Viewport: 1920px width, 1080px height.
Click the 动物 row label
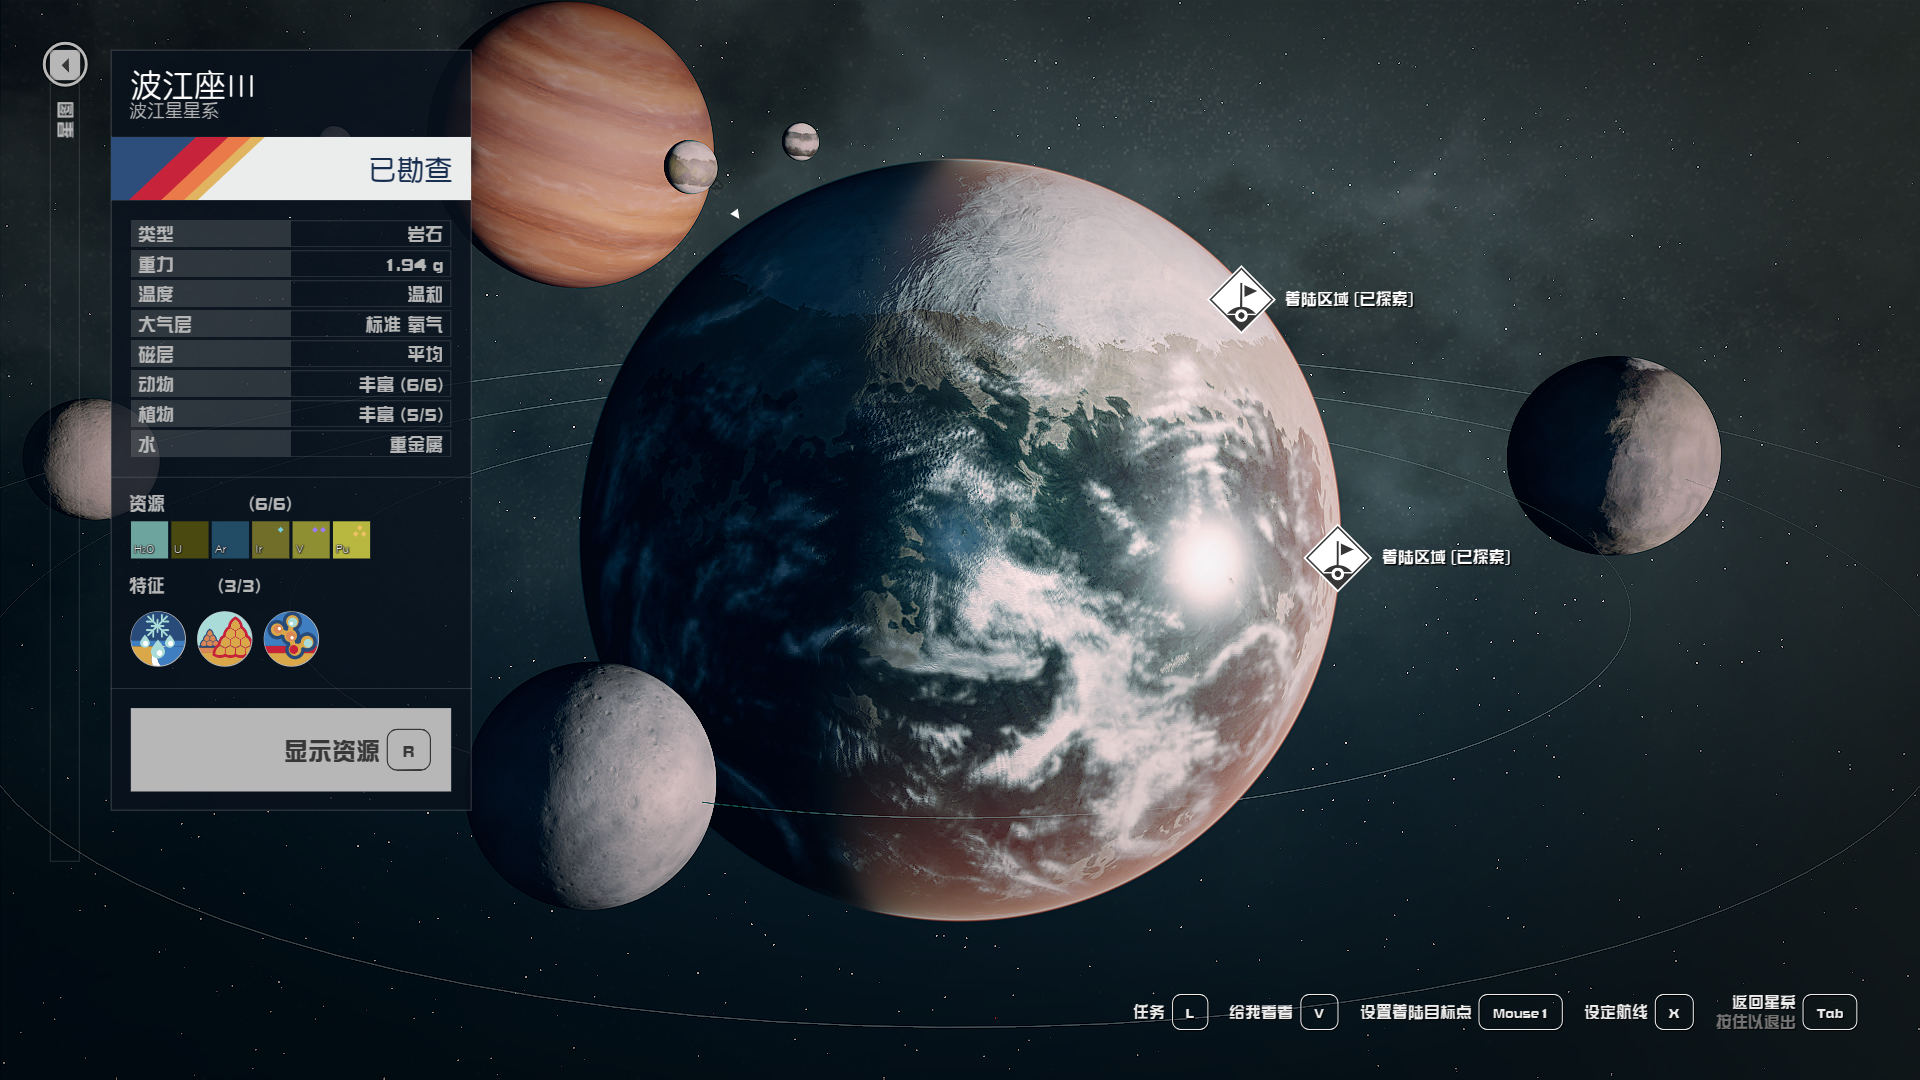click(156, 384)
